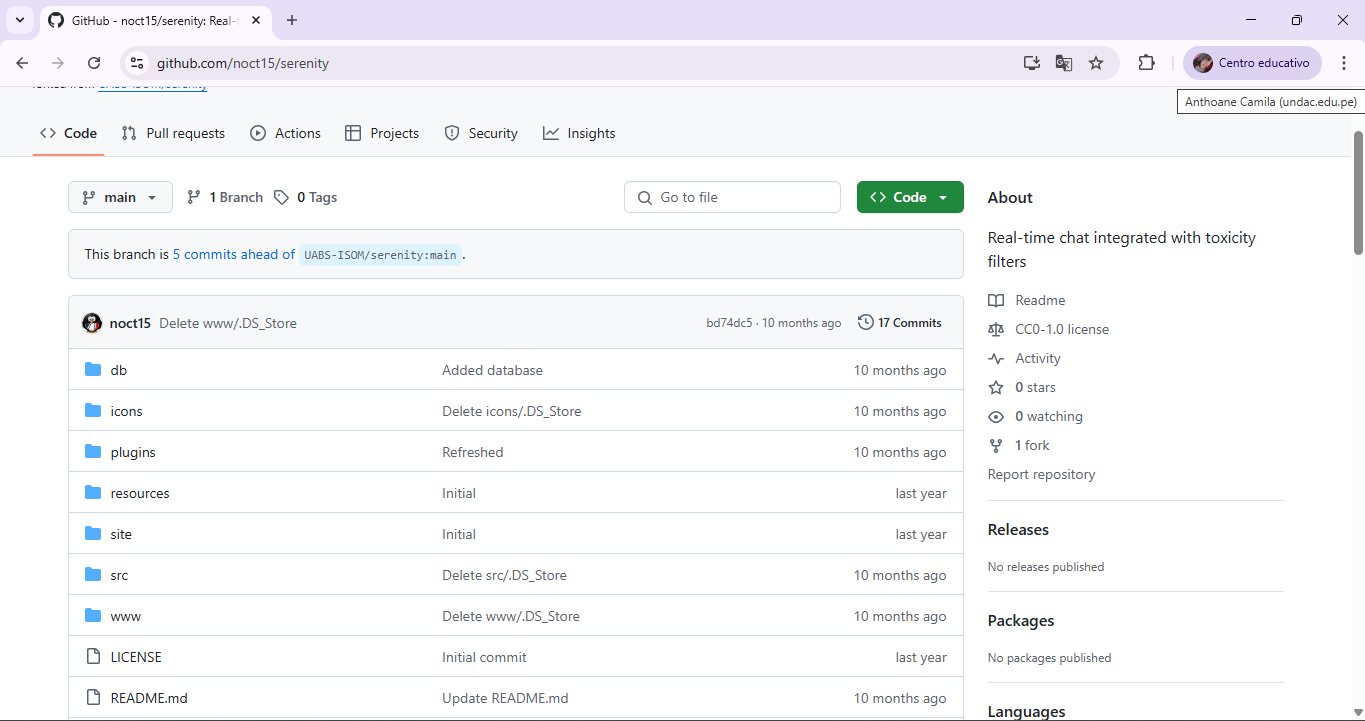Open the main branch dropdown

(120, 197)
